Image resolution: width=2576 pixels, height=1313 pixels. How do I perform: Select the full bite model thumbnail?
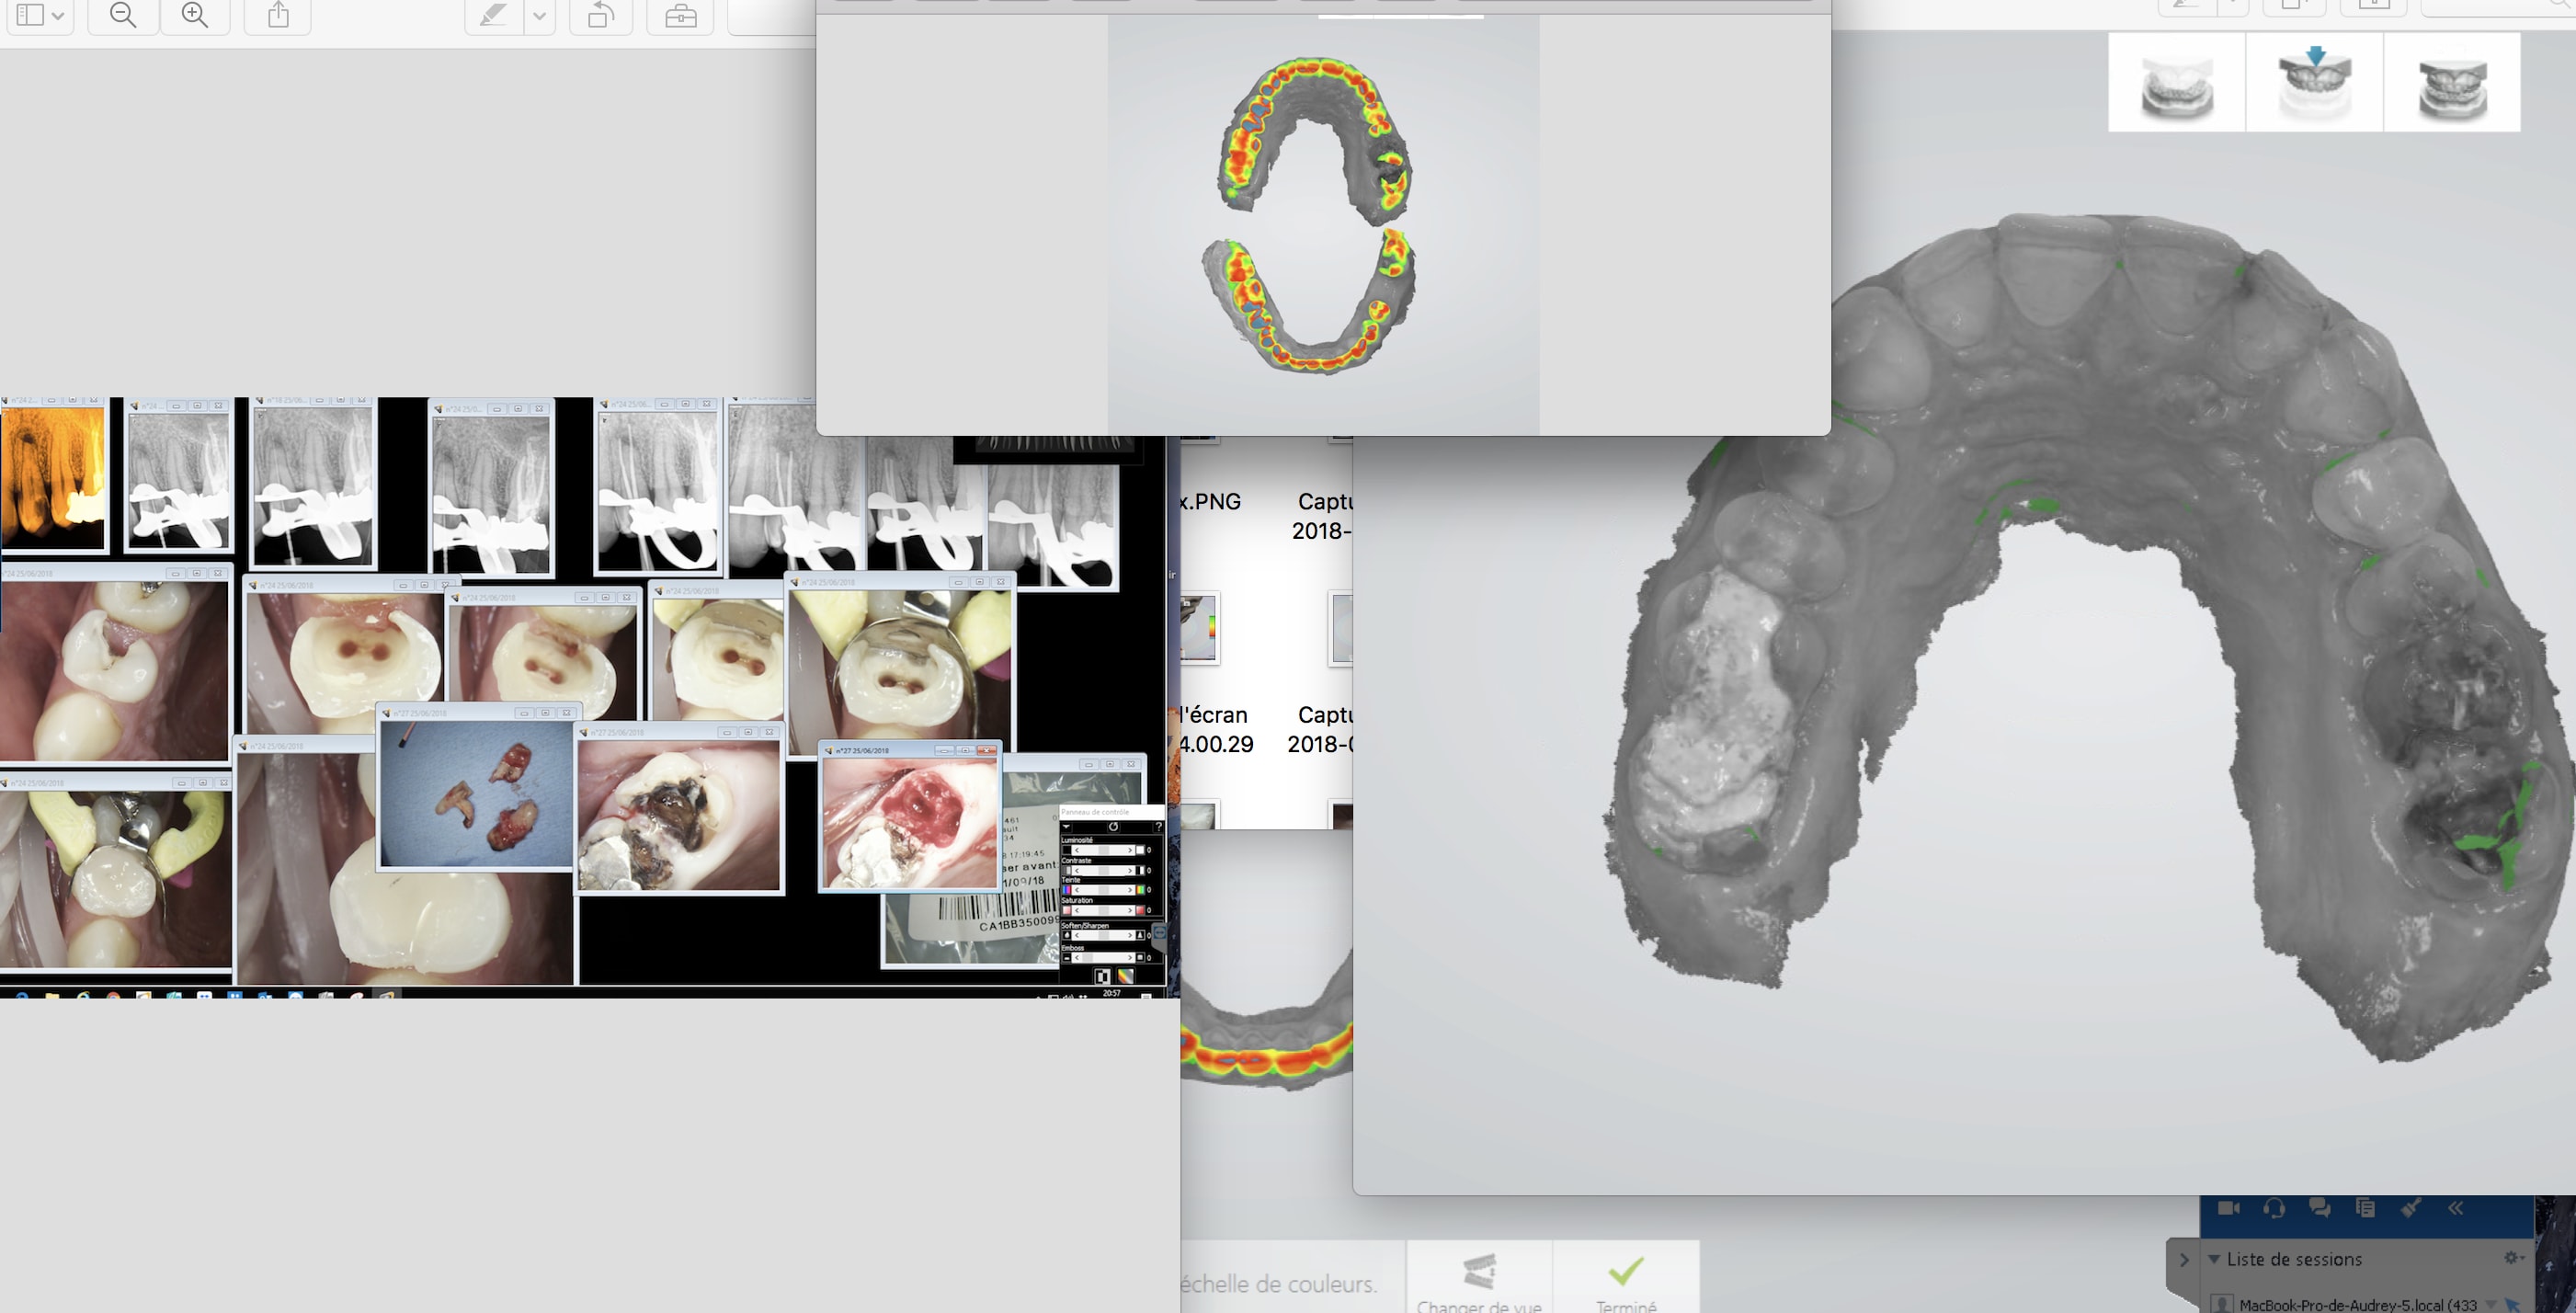coord(2452,83)
